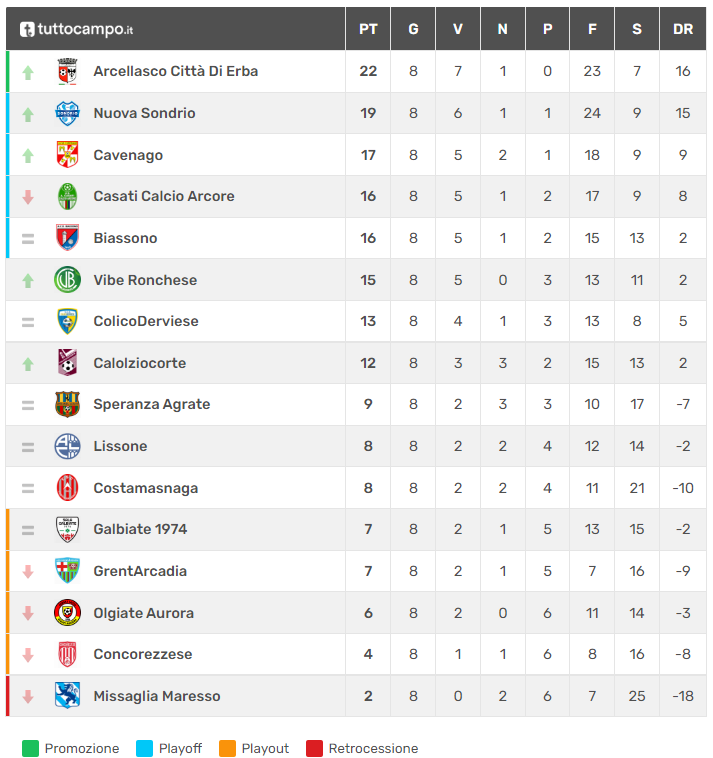Click up arrow next to Calolziocorte
713x758 pixels.
tap(28, 364)
